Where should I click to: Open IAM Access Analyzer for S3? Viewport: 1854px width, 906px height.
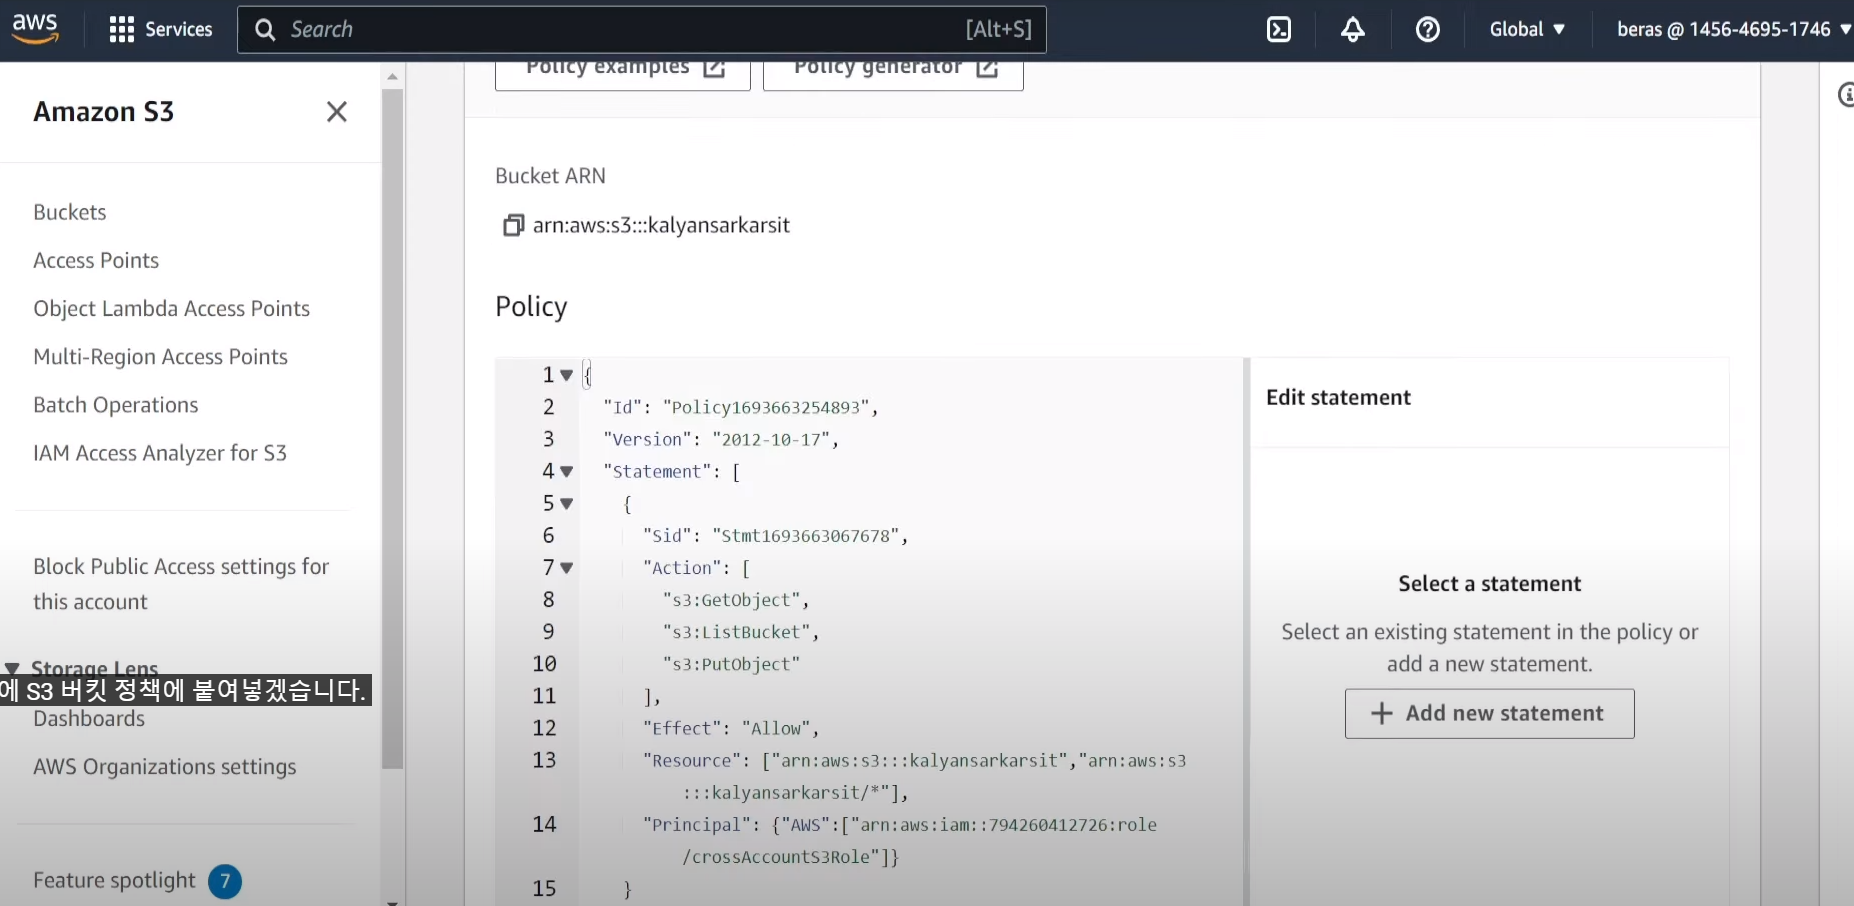[160, 452]
